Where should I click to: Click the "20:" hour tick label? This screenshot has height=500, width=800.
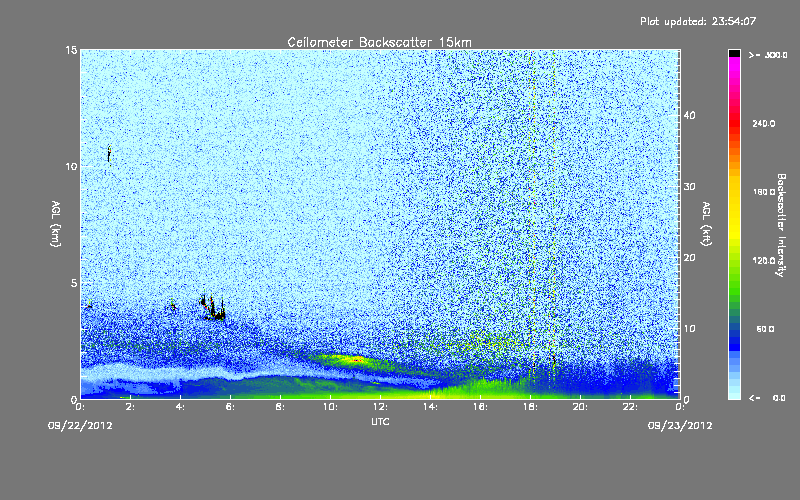tap(581, 407)
